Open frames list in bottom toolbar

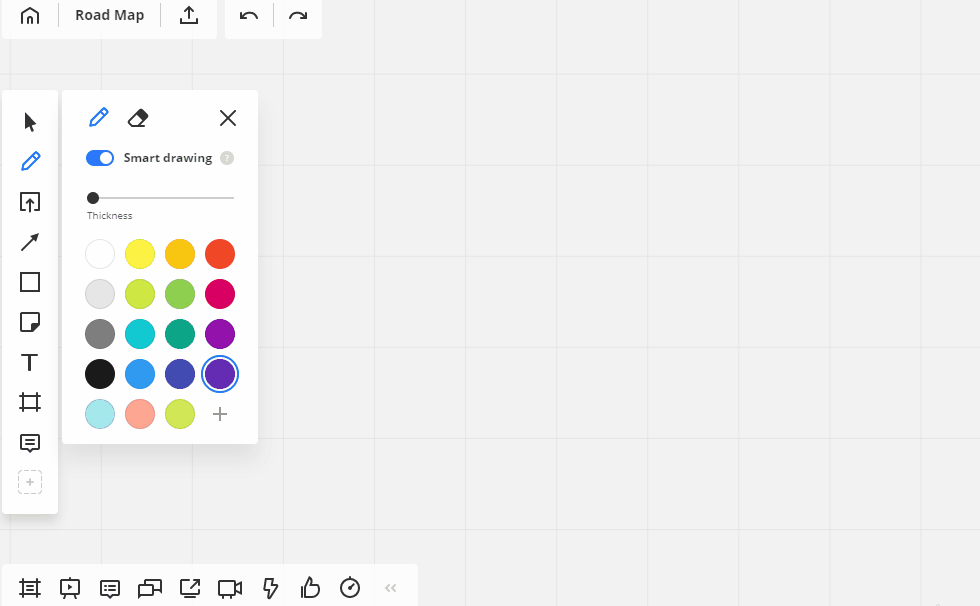coord(29,588)
